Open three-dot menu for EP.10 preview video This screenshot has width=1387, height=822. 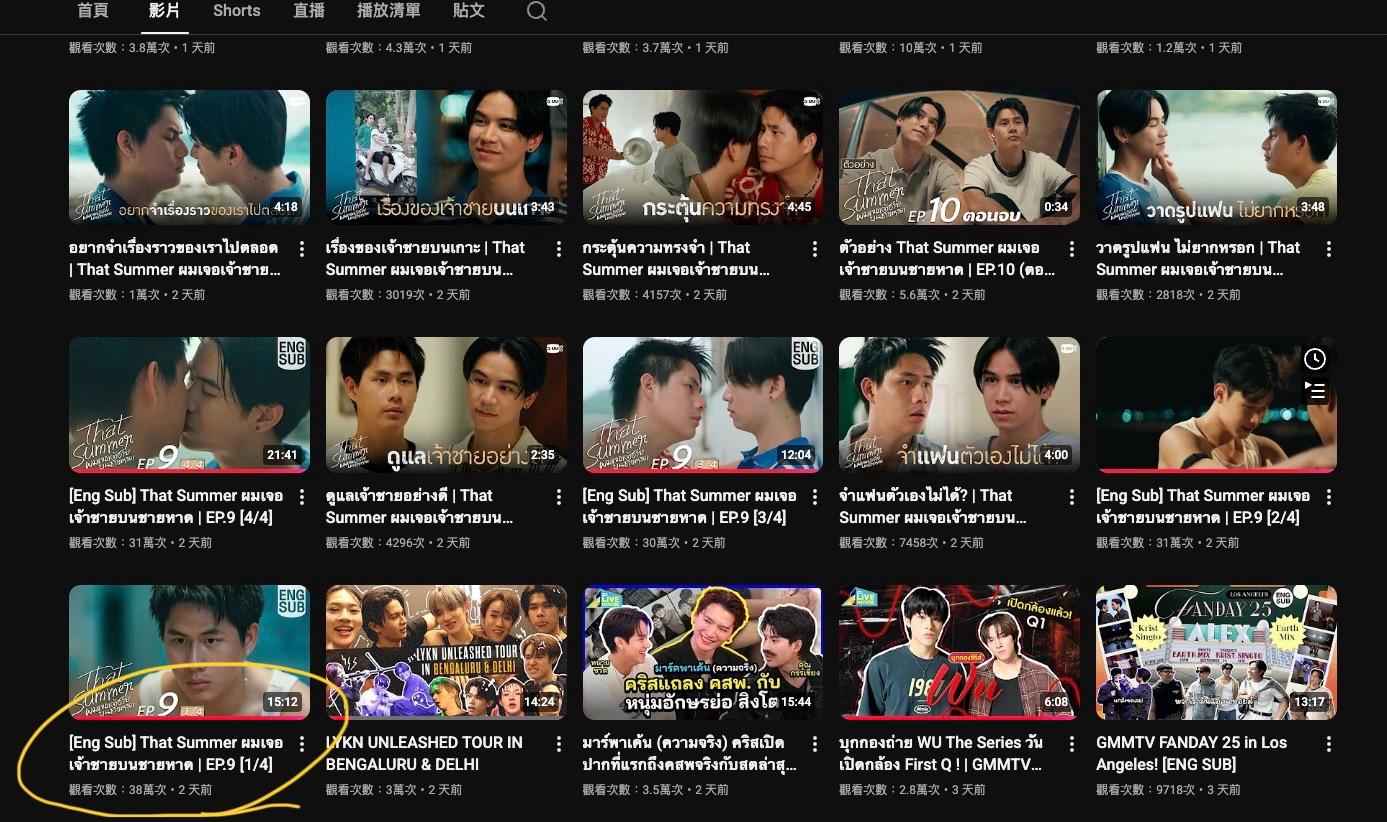pyautogui.click(x=1072, y=249)
